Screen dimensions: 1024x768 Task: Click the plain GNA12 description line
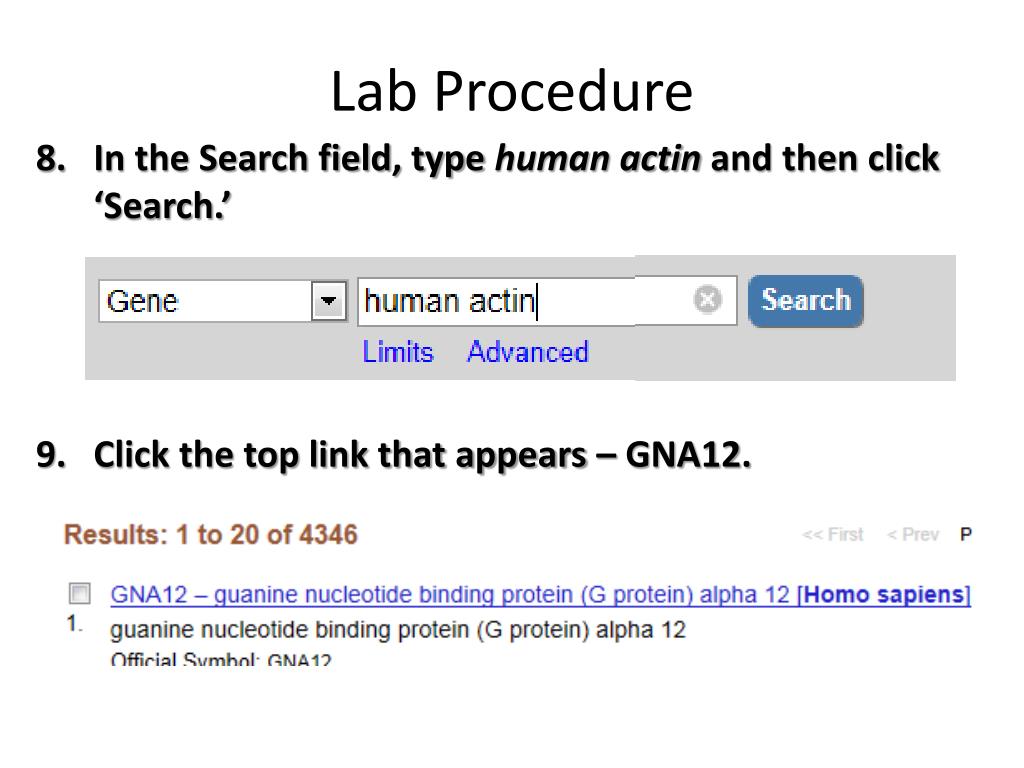pyautogui.click(x=398, y=630)
